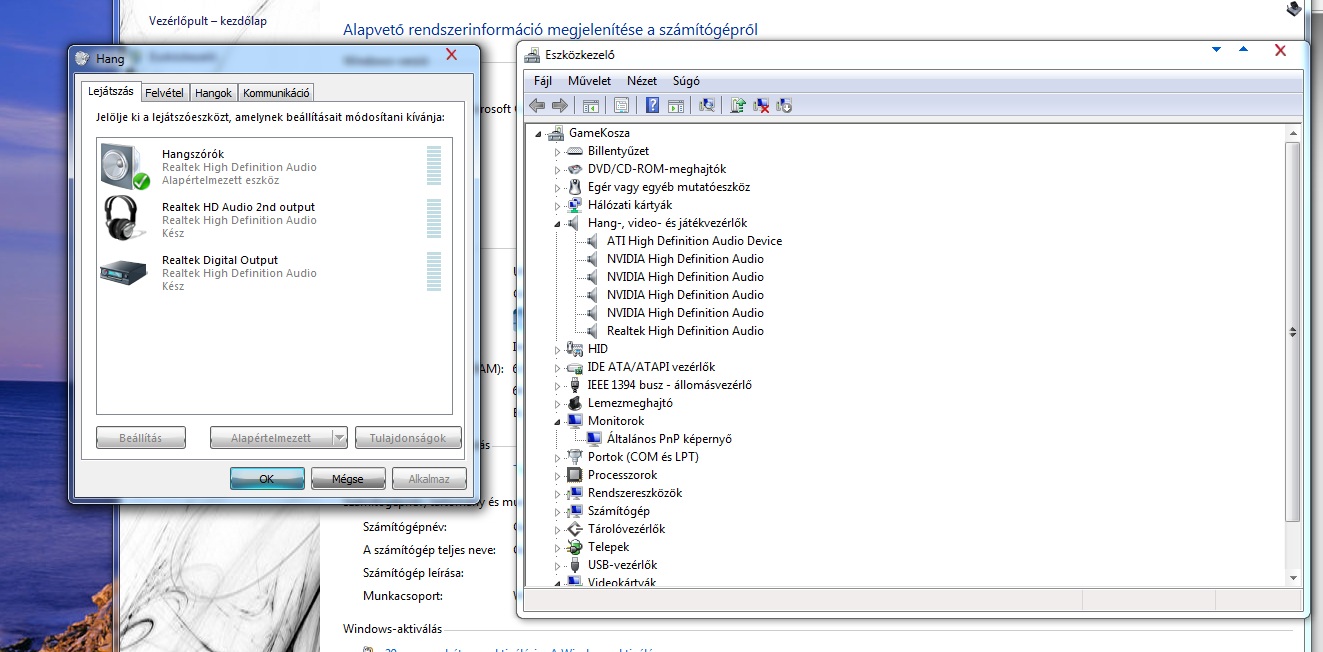Click the blue question mark Help icon

(x=652, y=105)
